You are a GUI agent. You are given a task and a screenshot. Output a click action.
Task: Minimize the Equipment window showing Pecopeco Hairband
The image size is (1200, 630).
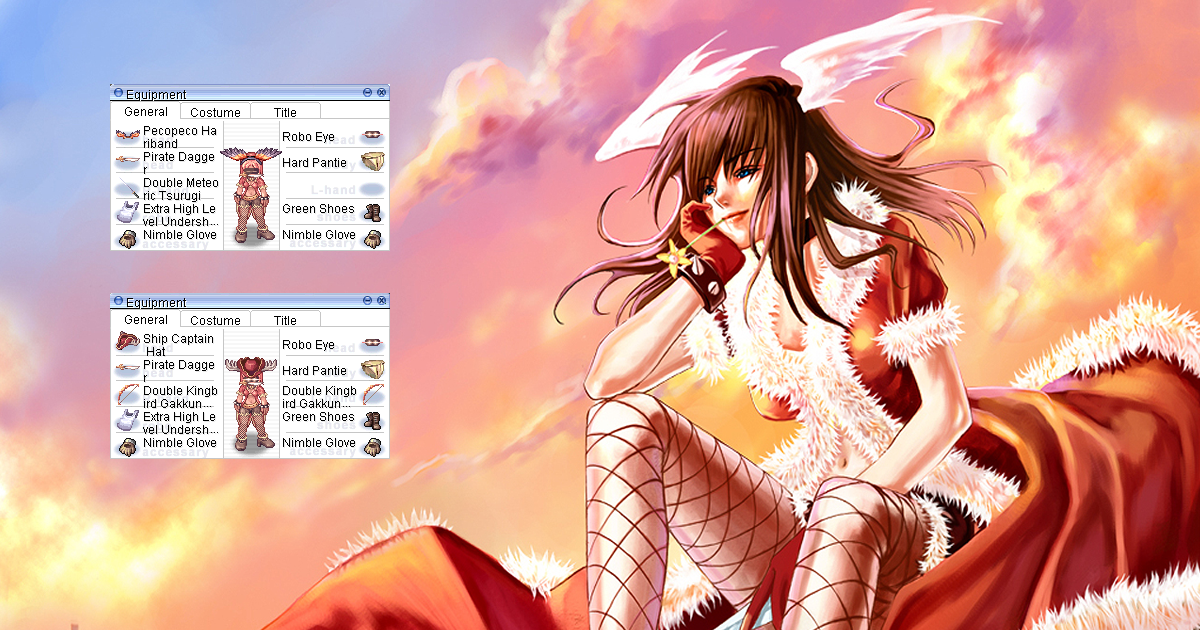coord(367,93)
